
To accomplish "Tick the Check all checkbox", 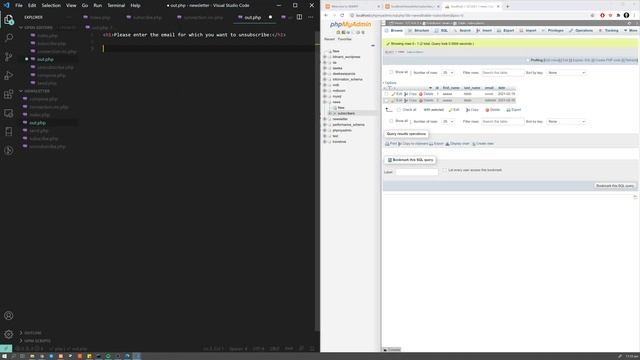I will click(399, 110).
